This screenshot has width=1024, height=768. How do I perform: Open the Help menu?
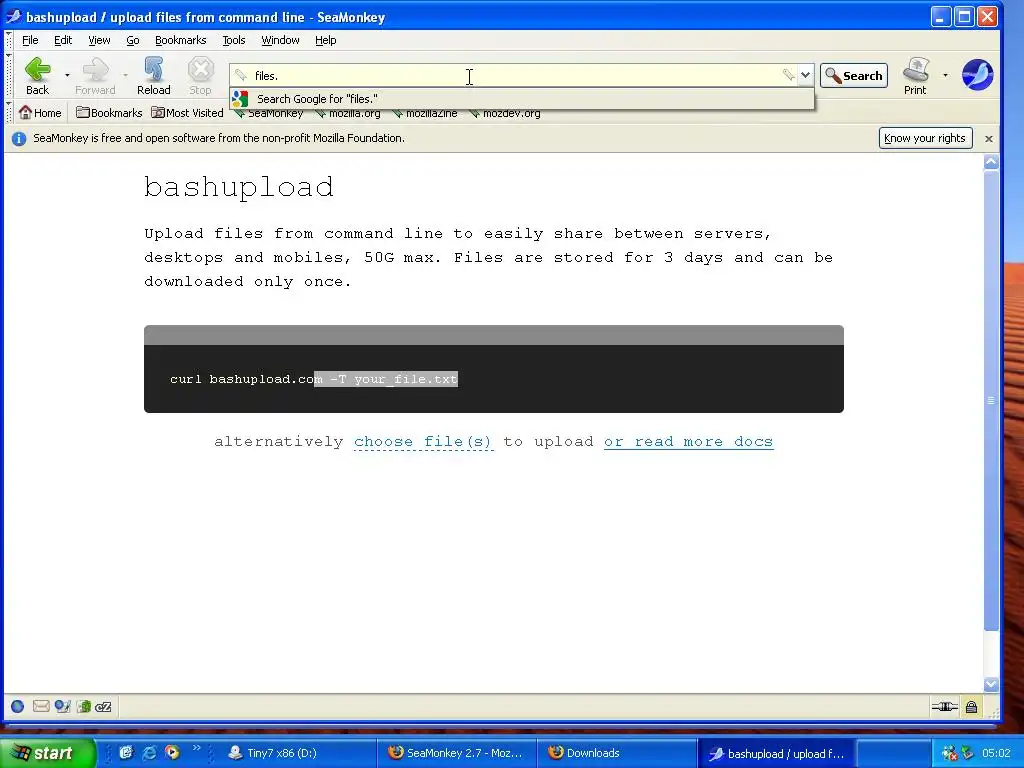click(325, 40)
